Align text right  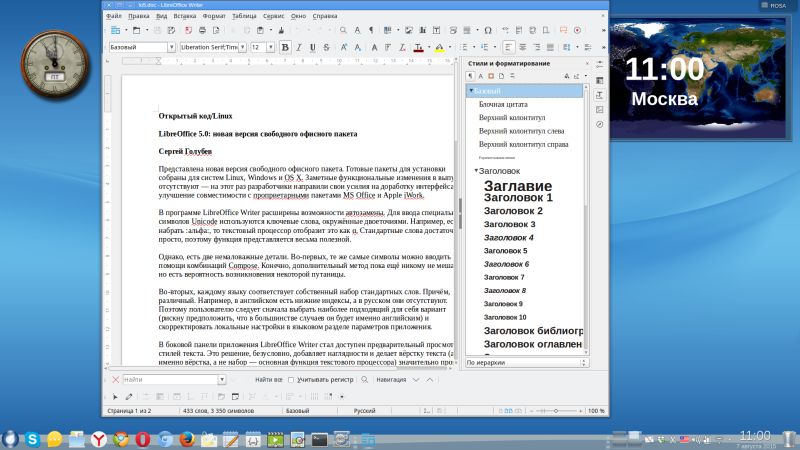click(x=536, y=47)
